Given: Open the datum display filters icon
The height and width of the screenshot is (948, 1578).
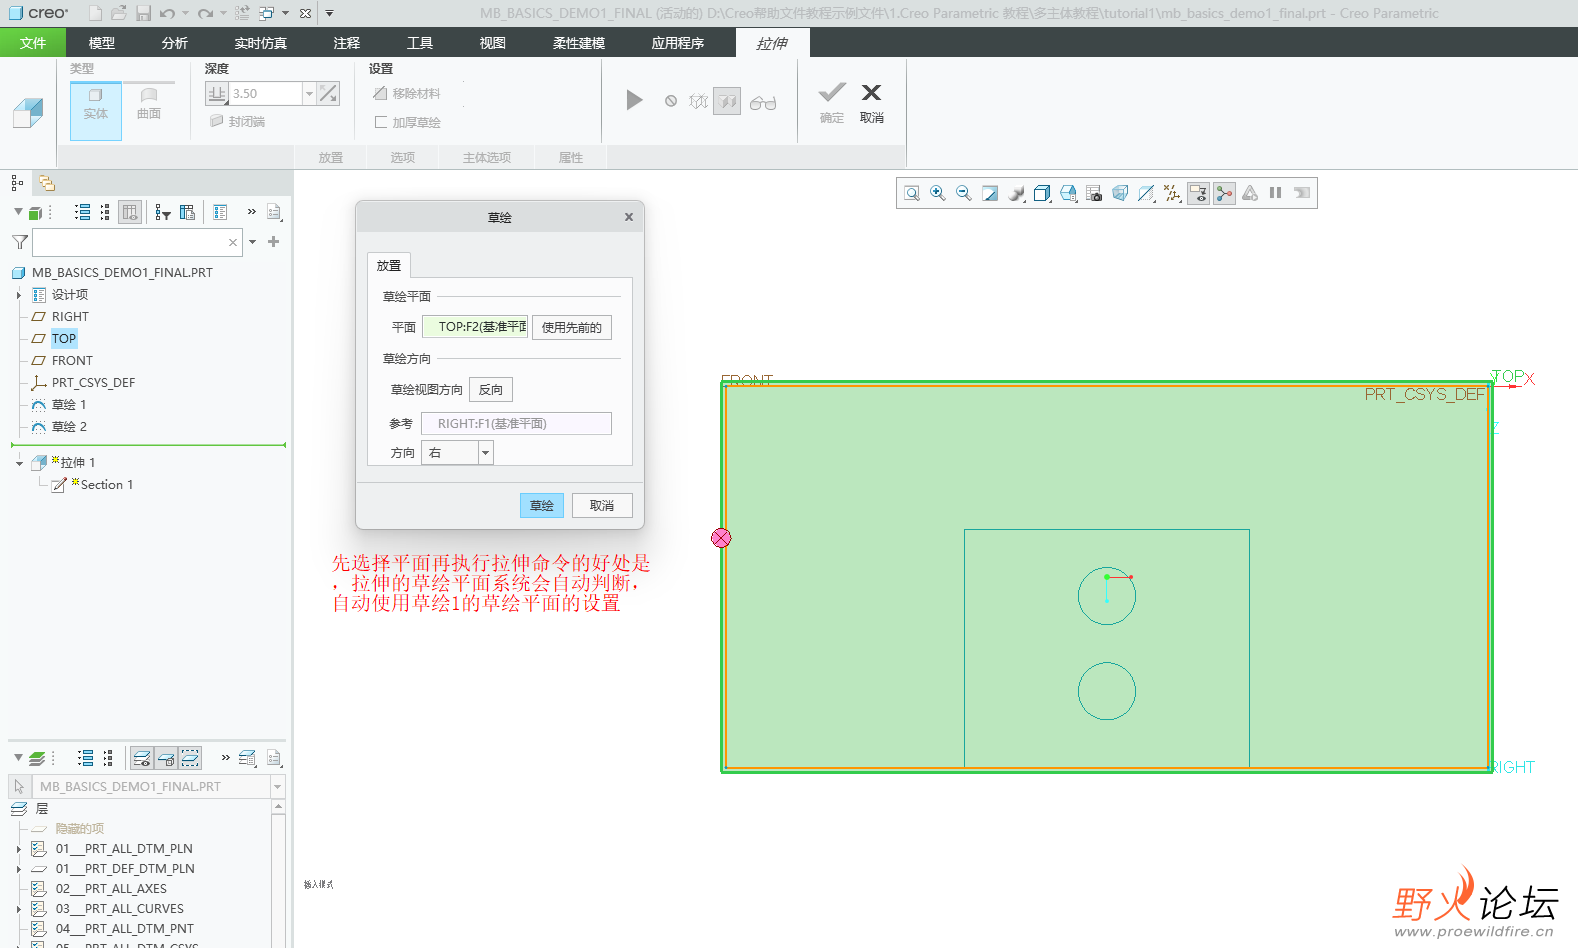Looking at the screenshot, I should (1172, 193).
